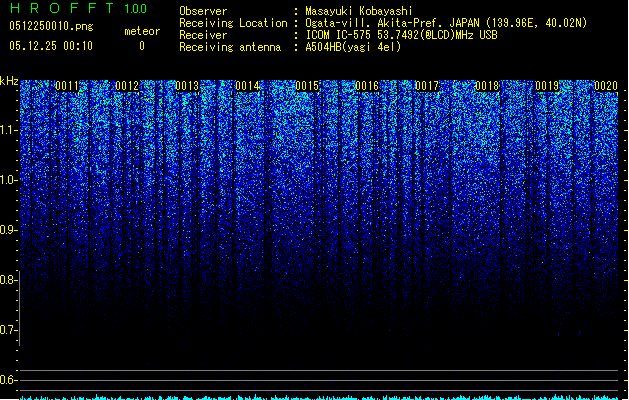
Task: Click the cyan signal level graph at bottom
Action: coord(319,397)
